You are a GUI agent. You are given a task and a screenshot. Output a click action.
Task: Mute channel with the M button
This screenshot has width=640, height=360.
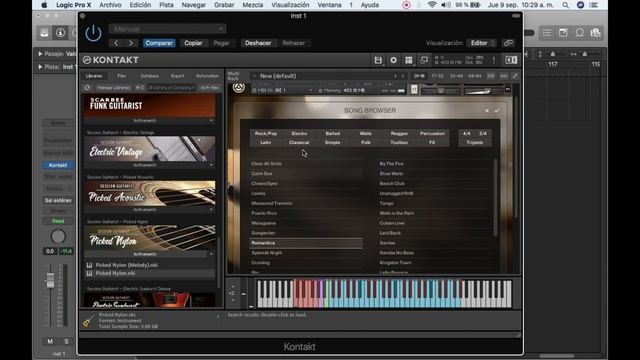(50, 341)
